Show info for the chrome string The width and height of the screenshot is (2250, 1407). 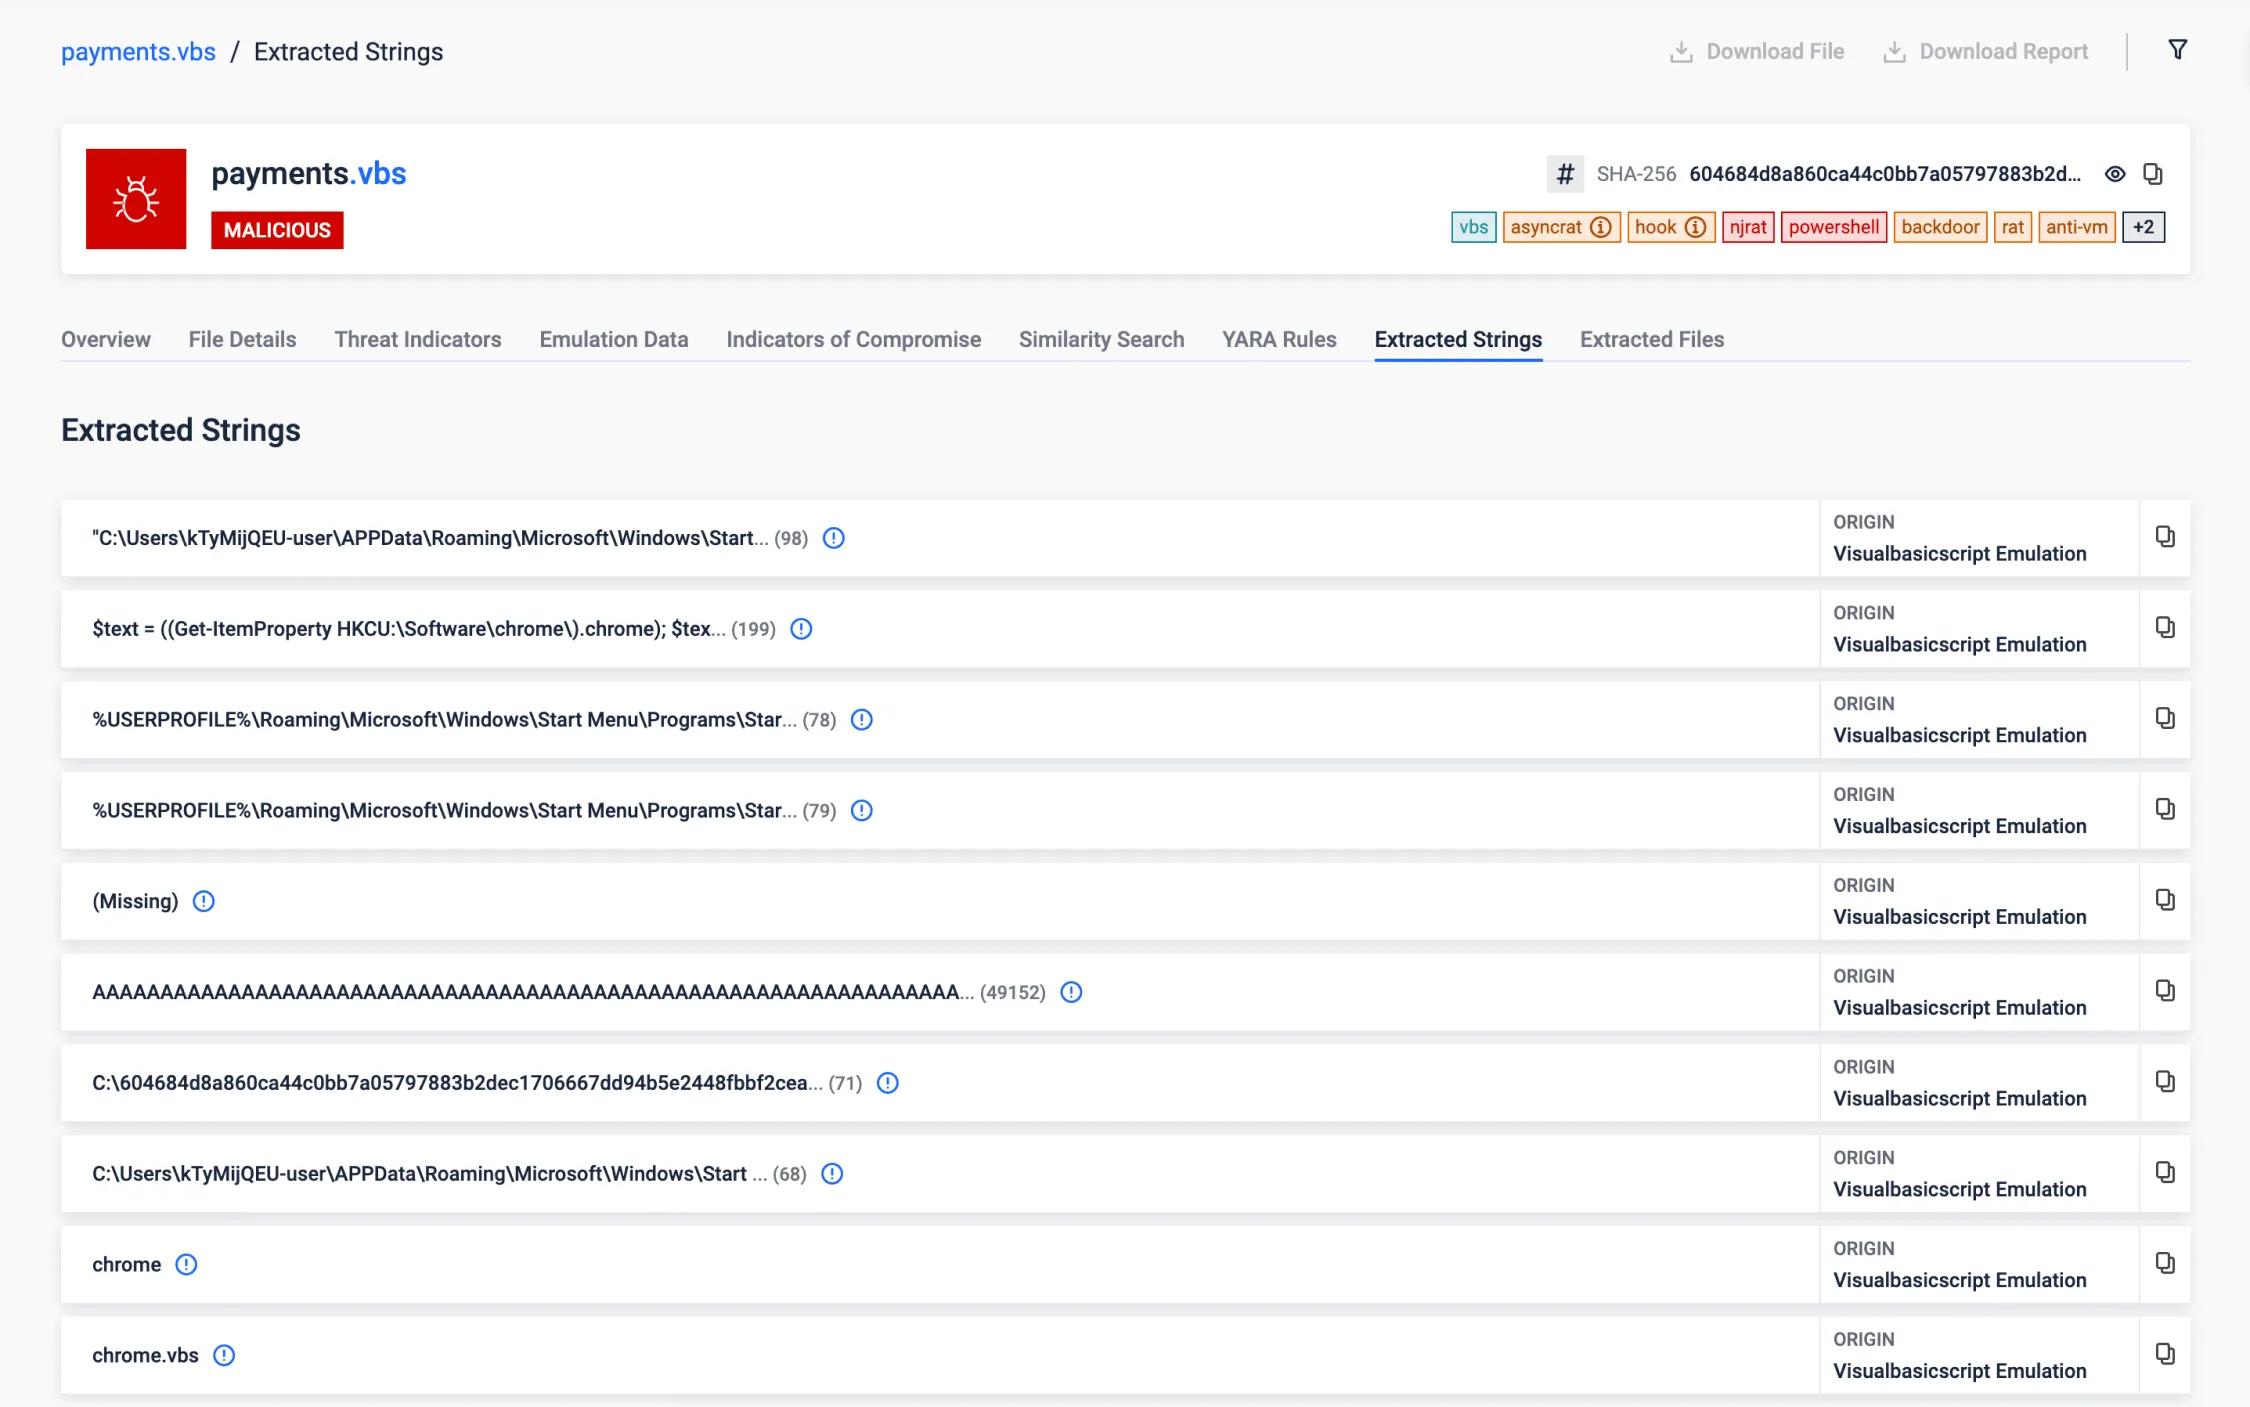click(x=186, y=1264)
